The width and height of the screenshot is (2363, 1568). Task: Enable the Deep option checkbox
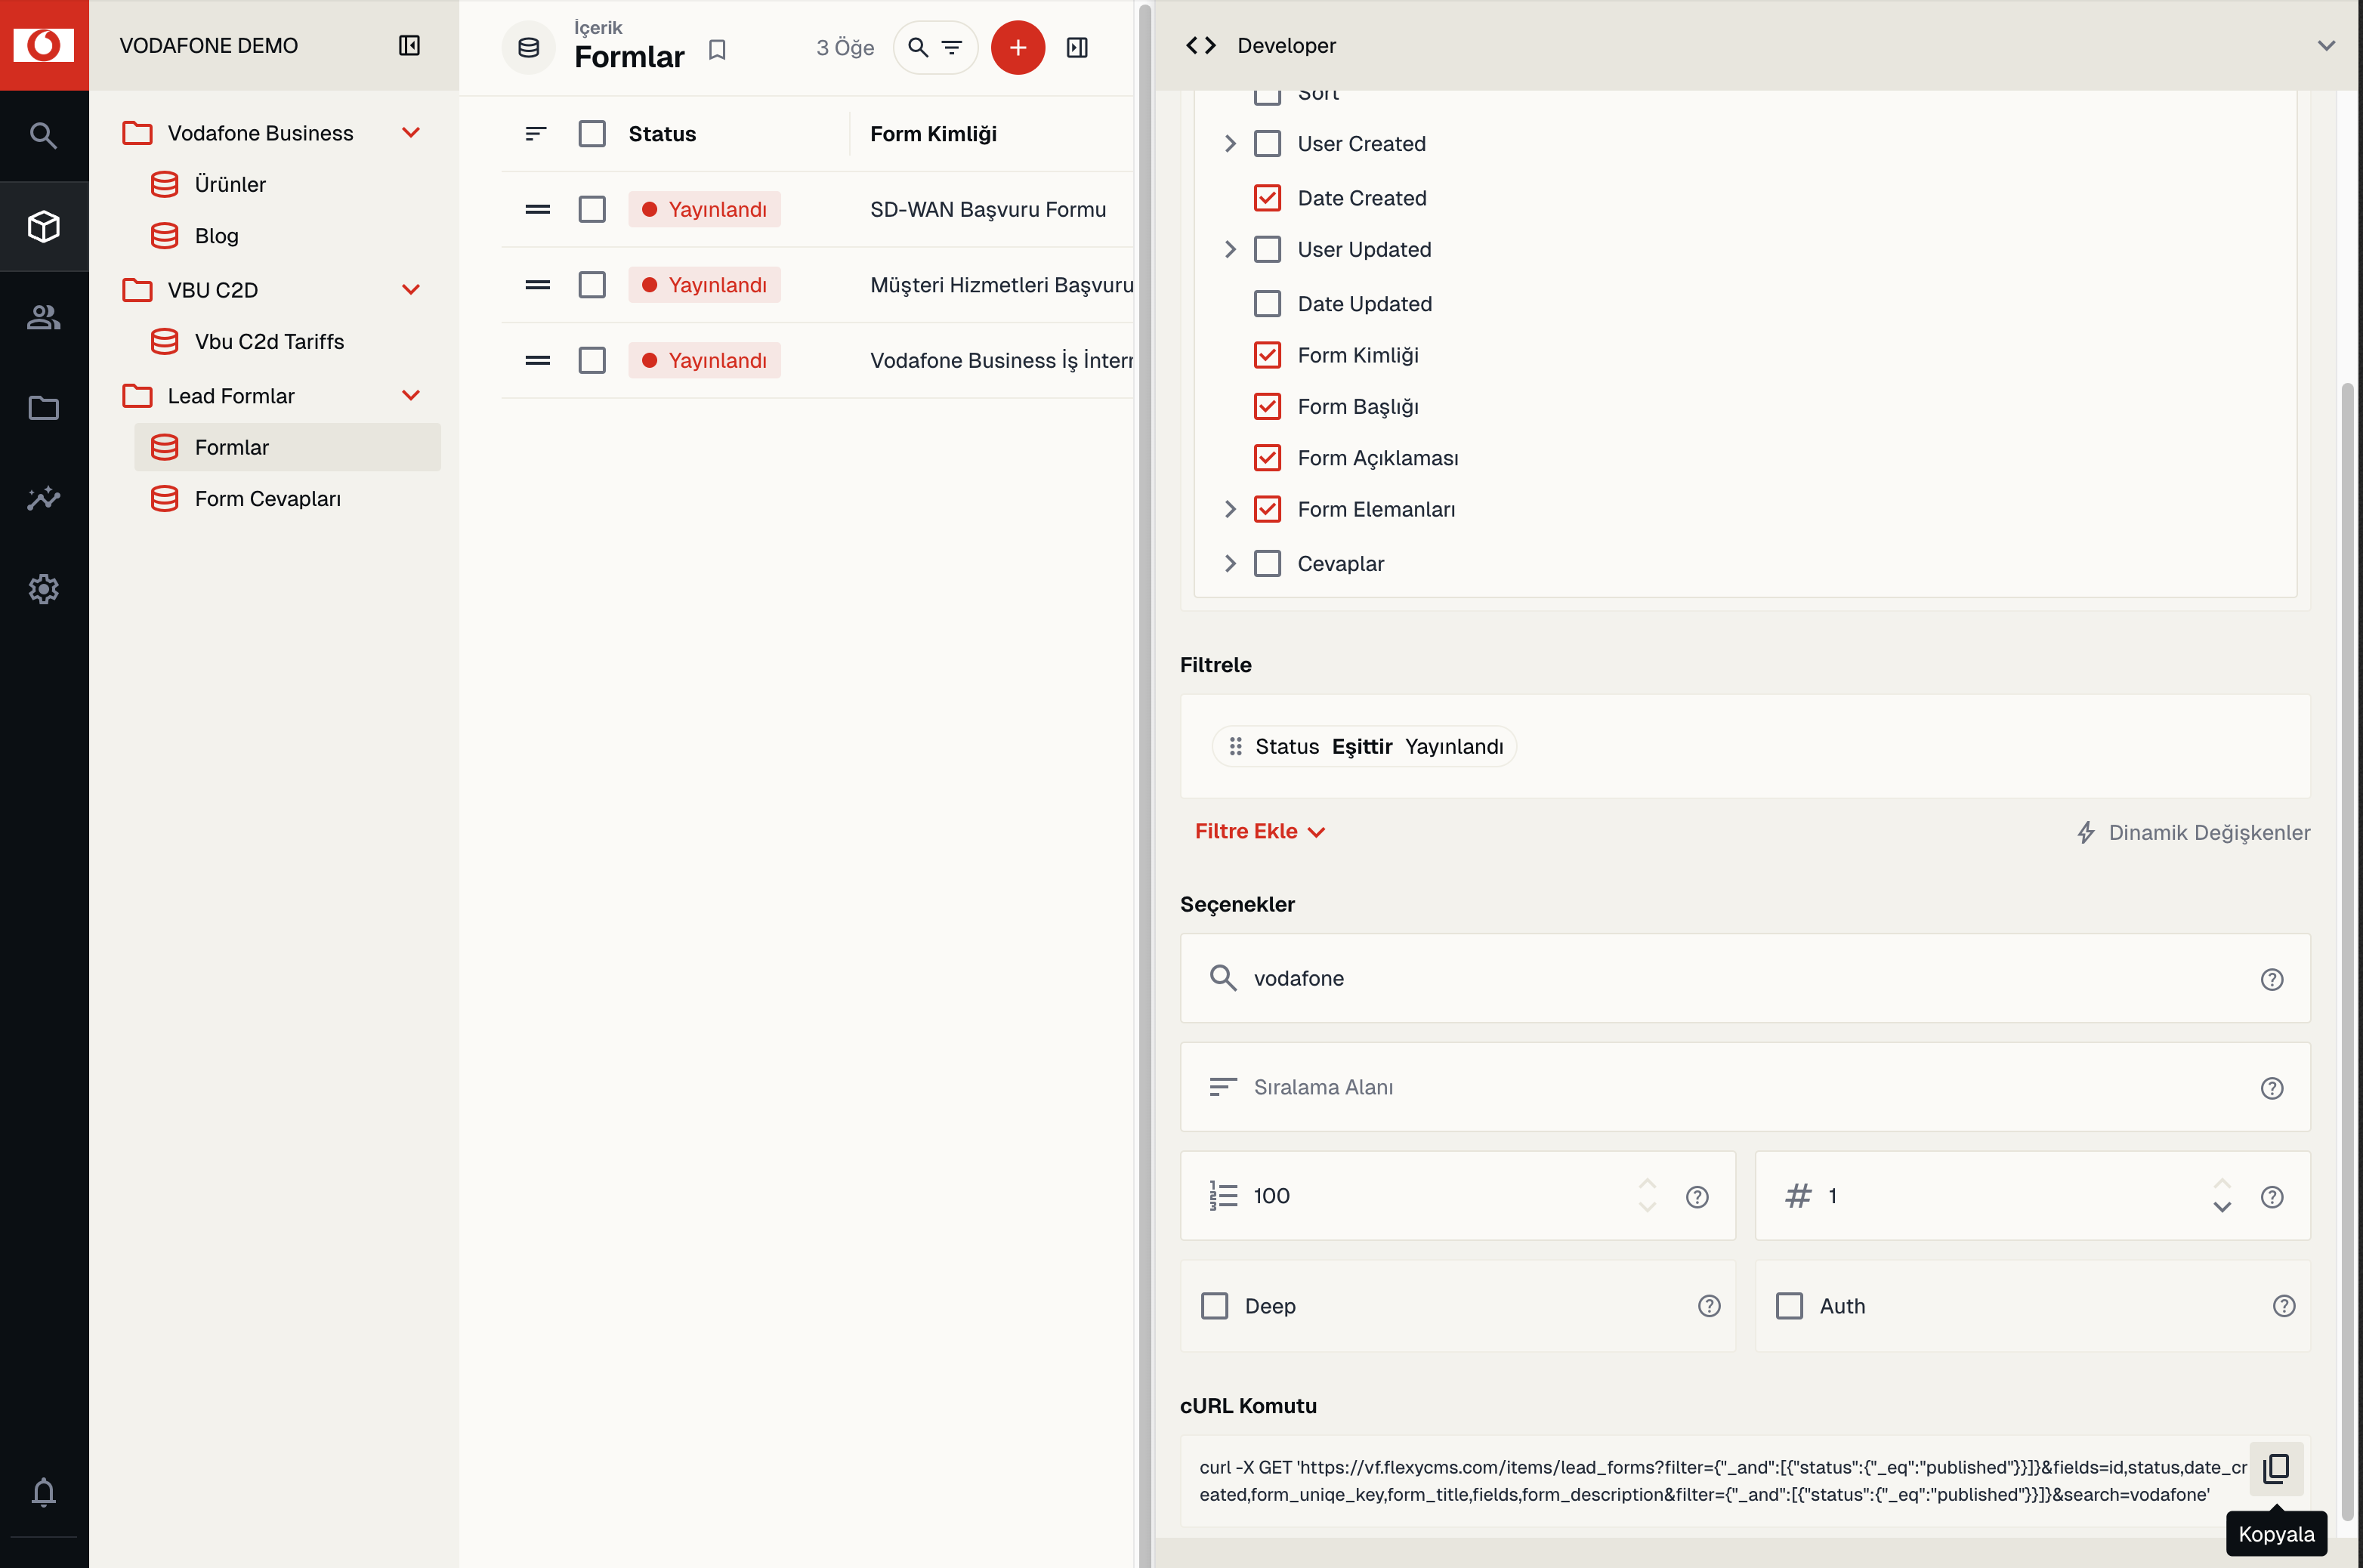pos(1214,1305)
